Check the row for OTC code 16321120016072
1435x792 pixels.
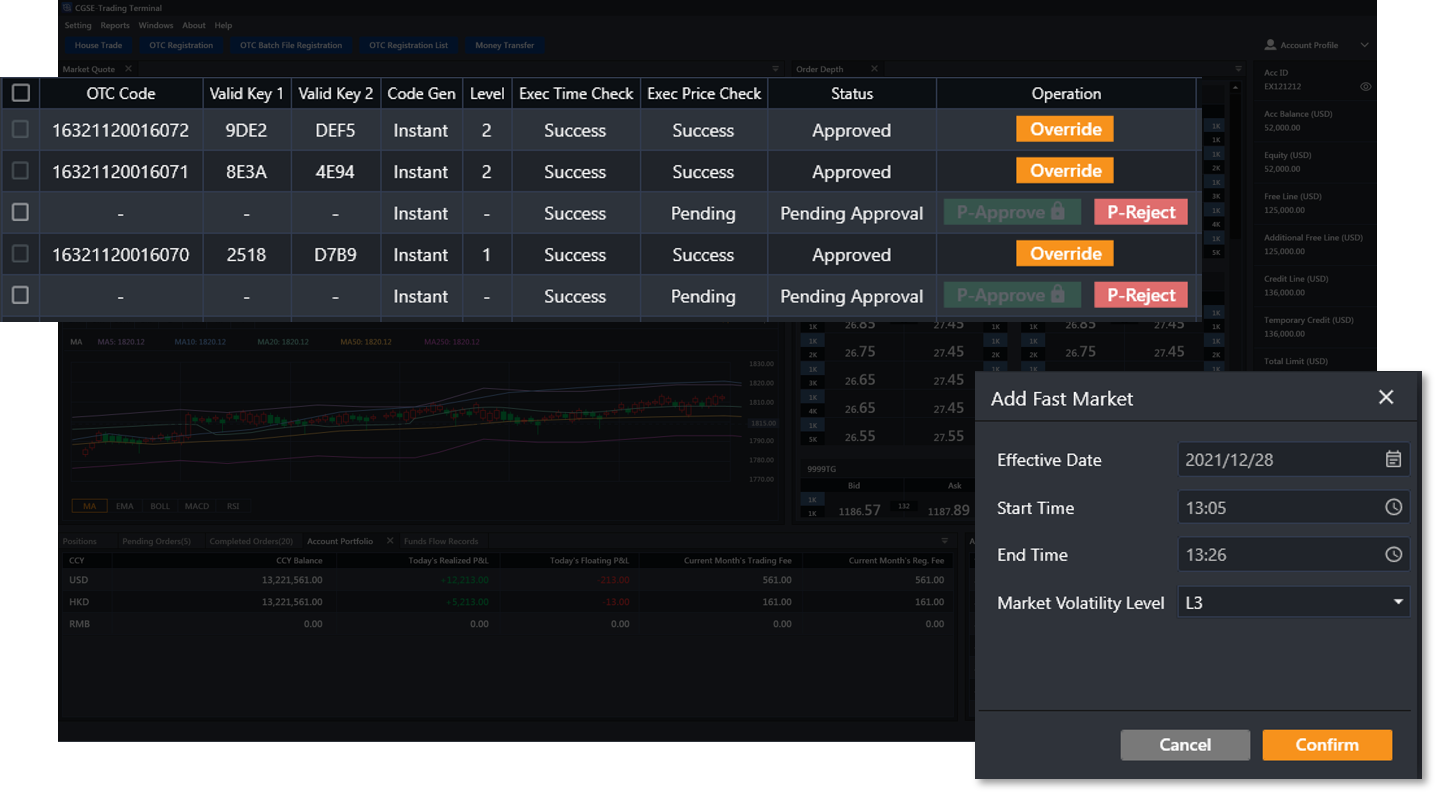pyautogui.click(x=20, y=130)
